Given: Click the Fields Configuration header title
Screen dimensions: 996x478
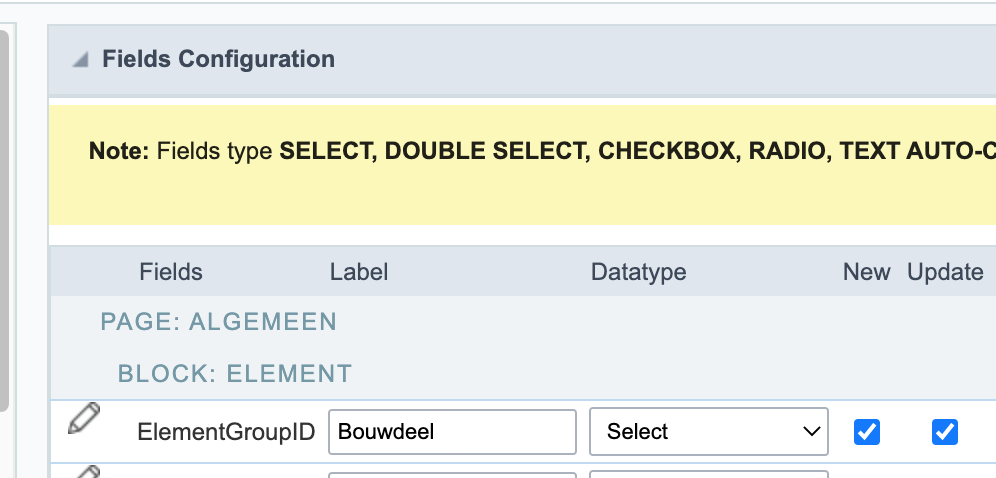Looking at the screenshot, I should (x=219, y=59).
